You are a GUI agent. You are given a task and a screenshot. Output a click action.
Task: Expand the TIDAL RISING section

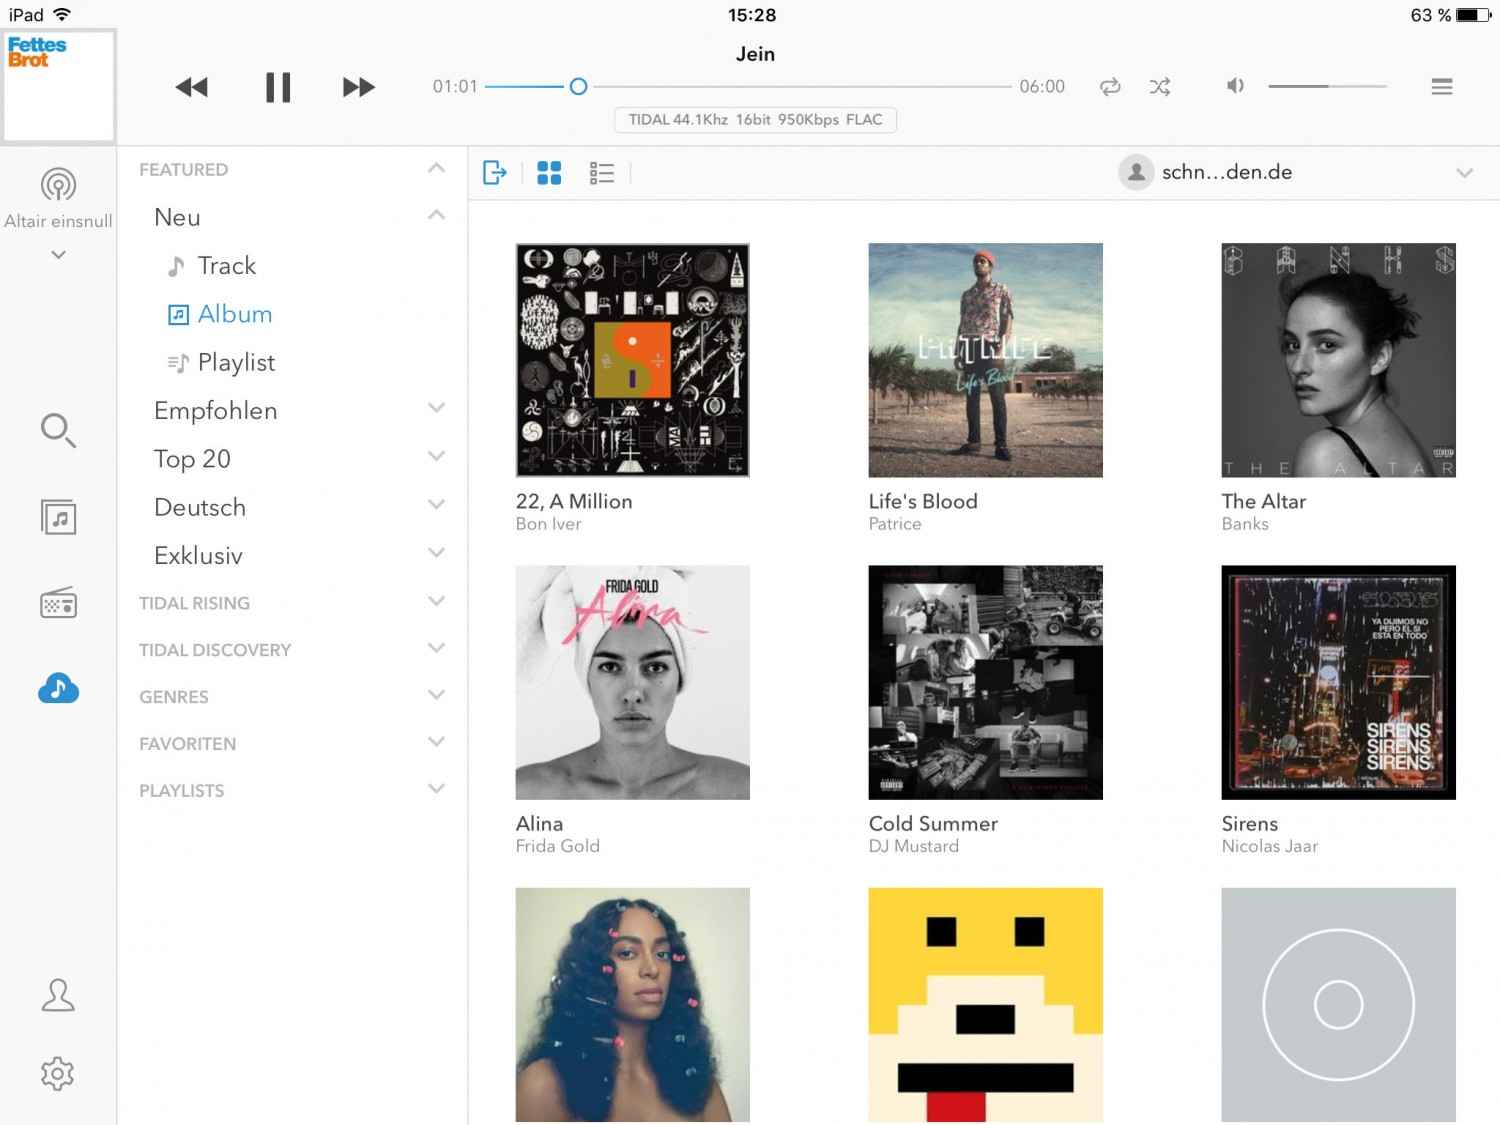click(x=436, y=601)
